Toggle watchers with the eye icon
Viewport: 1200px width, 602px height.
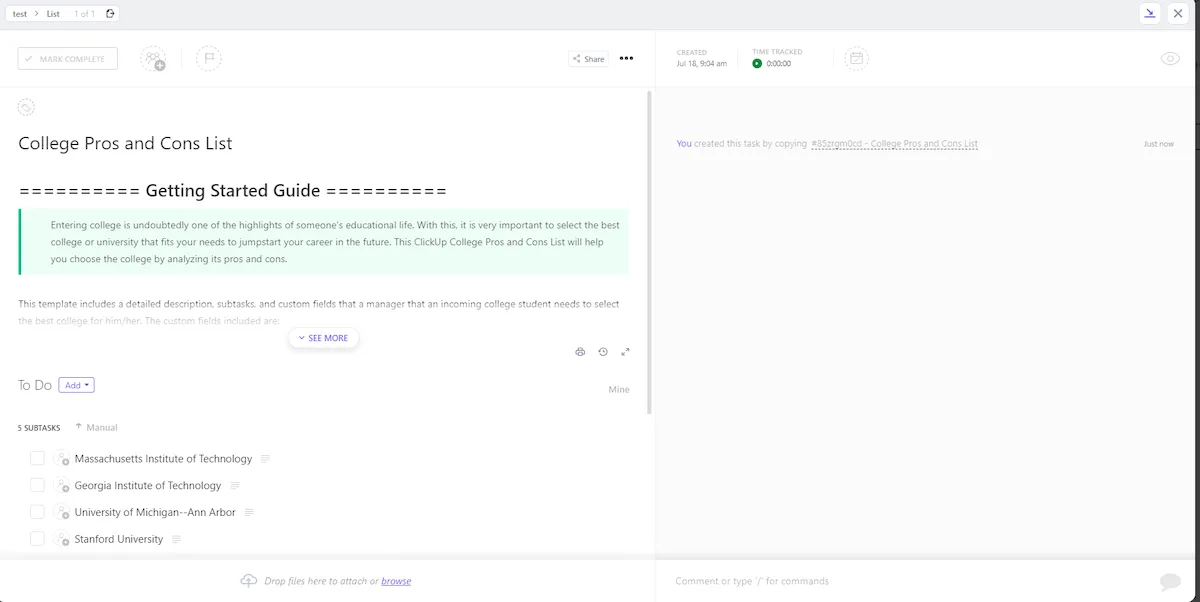(1170, 59)
